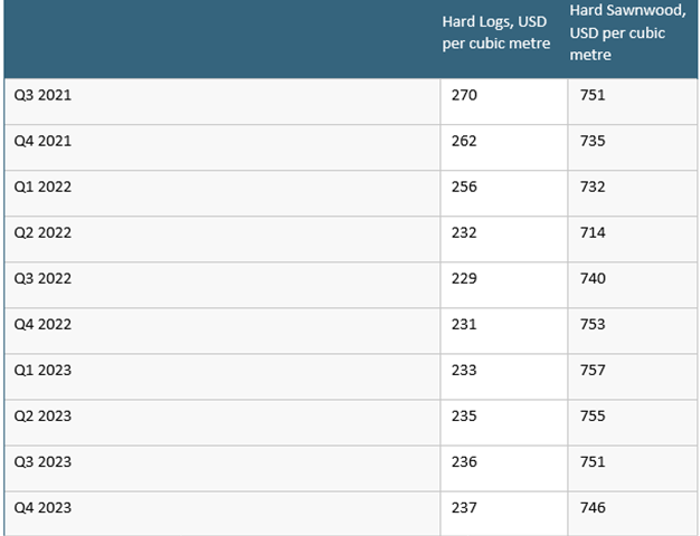The width and height of the screenshot is (700, 536).
Task: Click the hard logs value 262
Action: pyautogui.click(x=464, y=141)
